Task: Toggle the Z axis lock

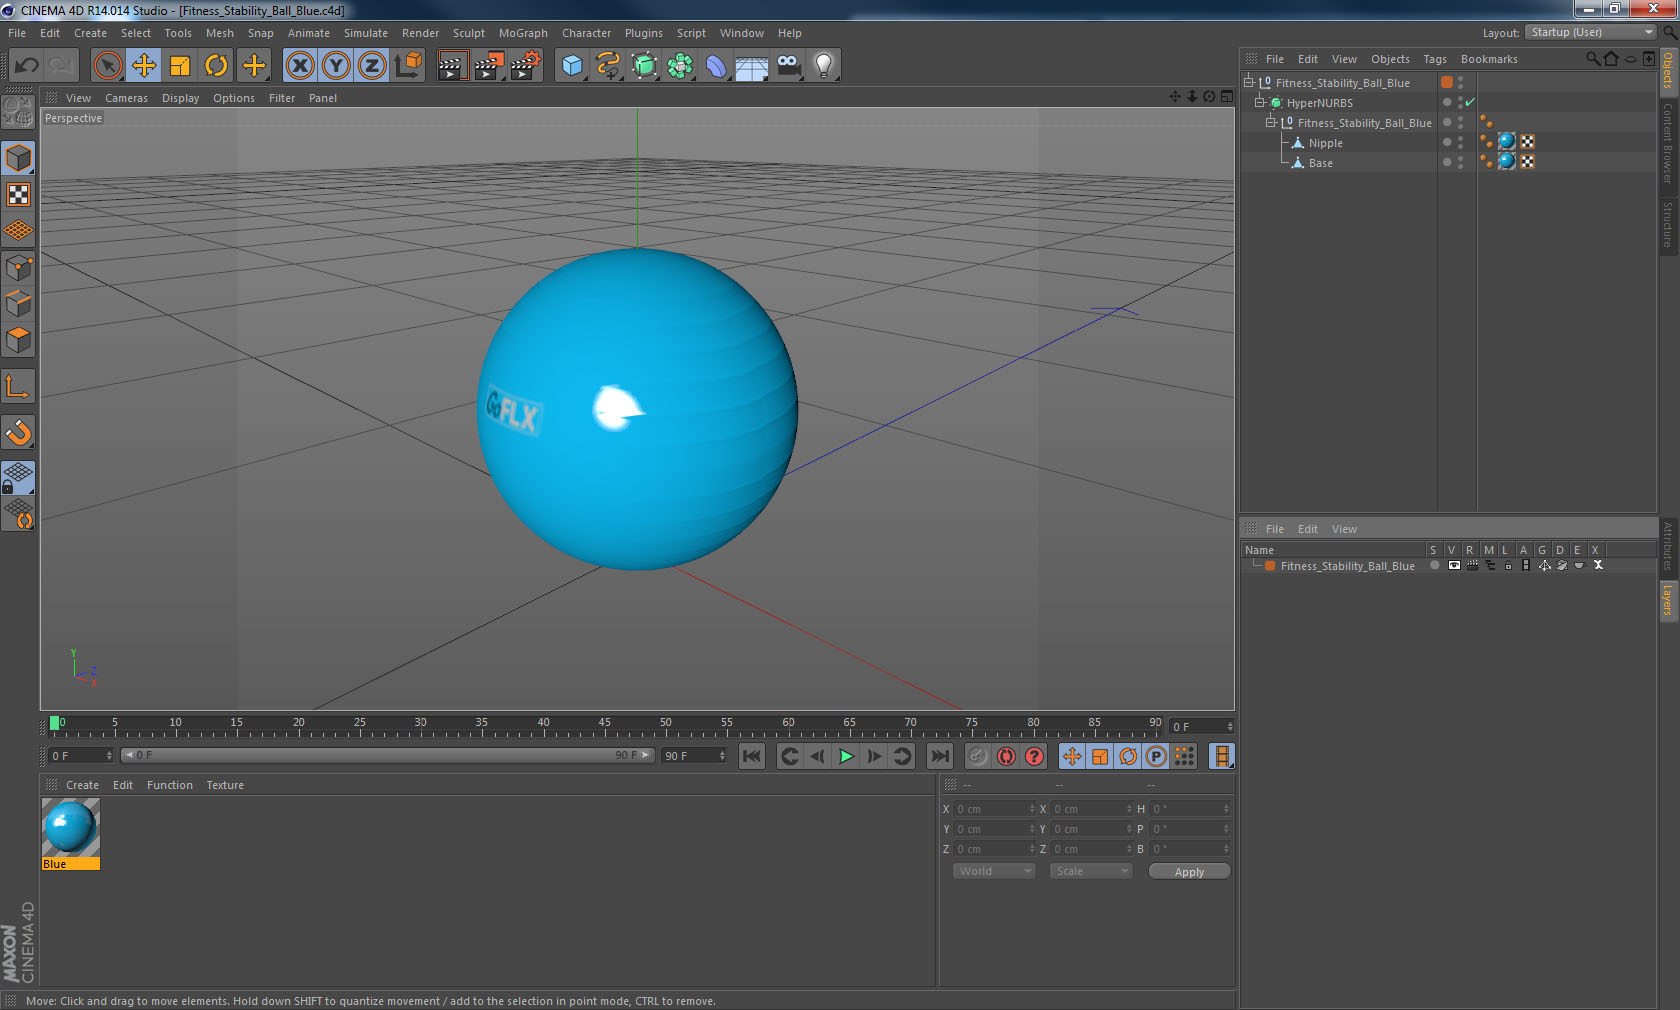Action: [372, 66]
